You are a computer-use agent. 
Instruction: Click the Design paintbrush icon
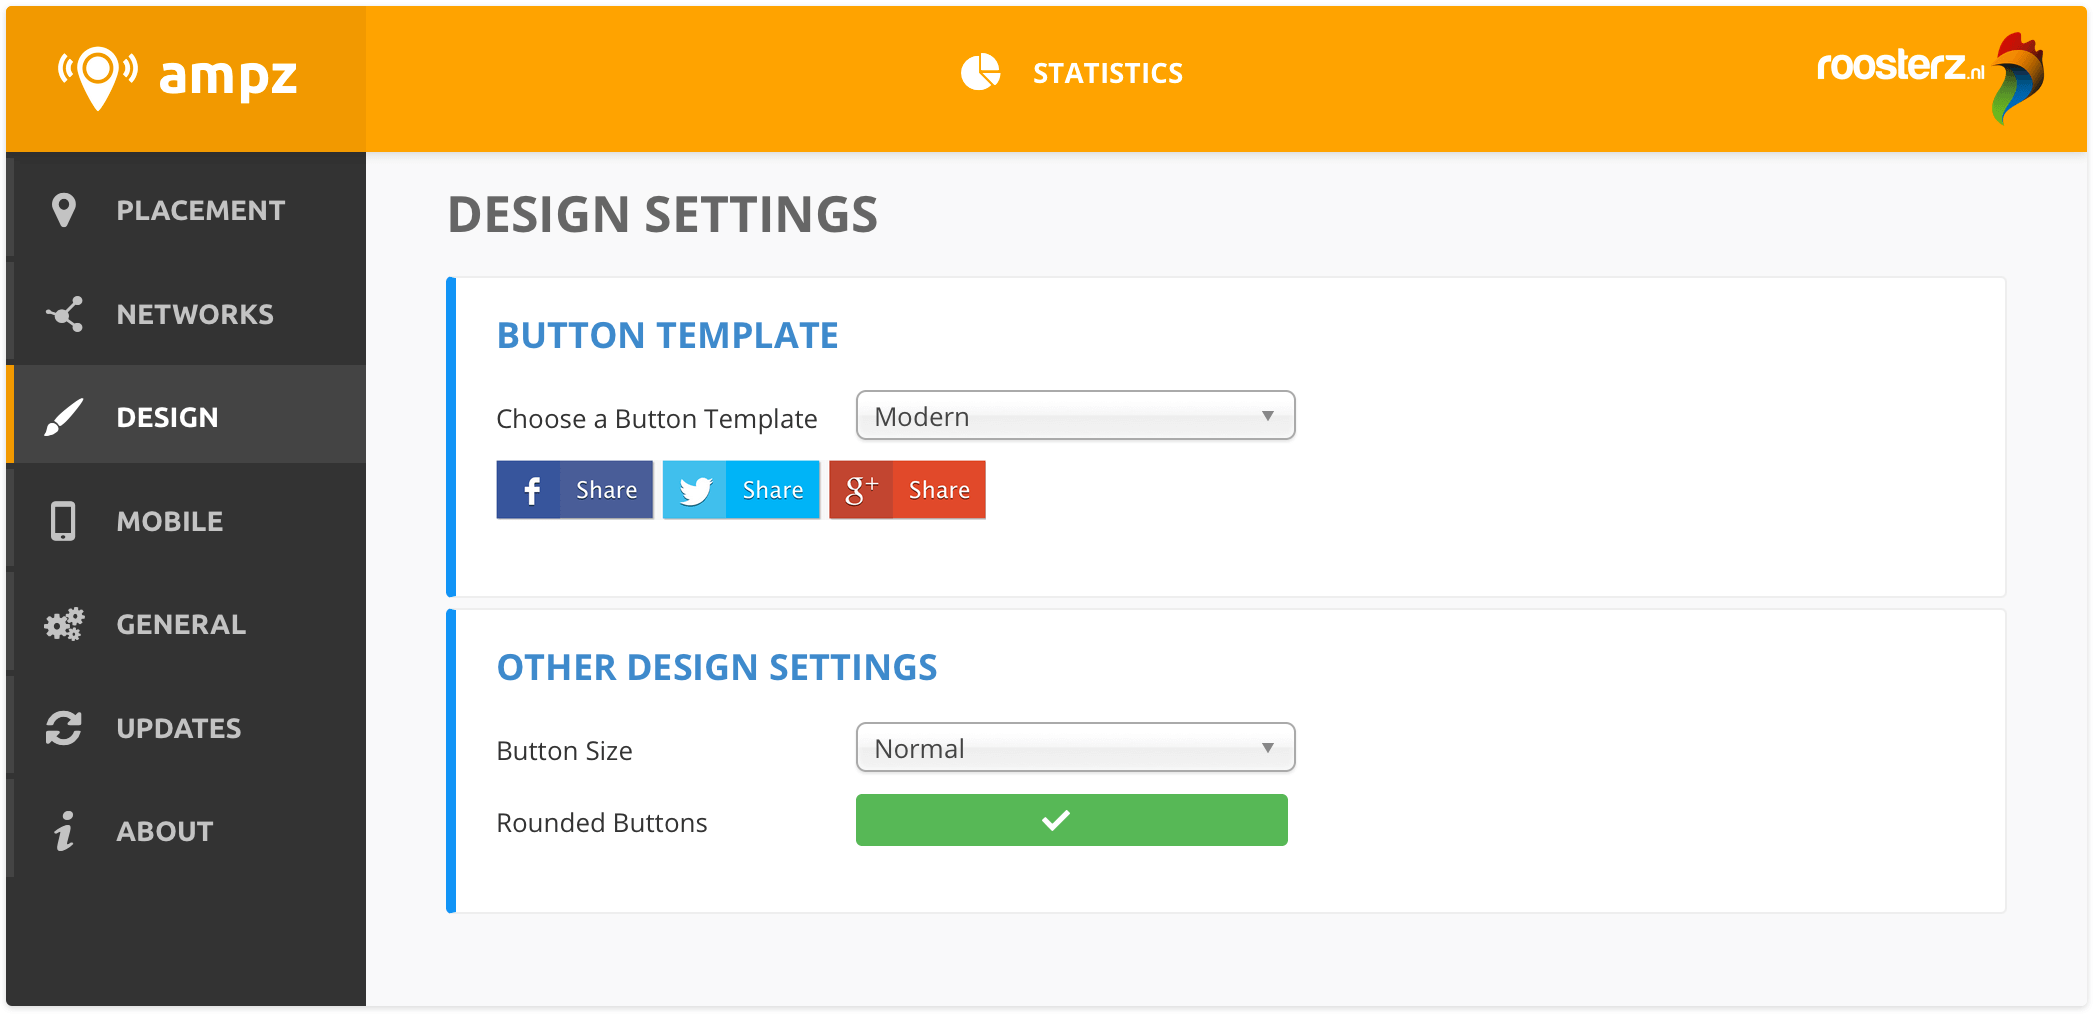64,417
